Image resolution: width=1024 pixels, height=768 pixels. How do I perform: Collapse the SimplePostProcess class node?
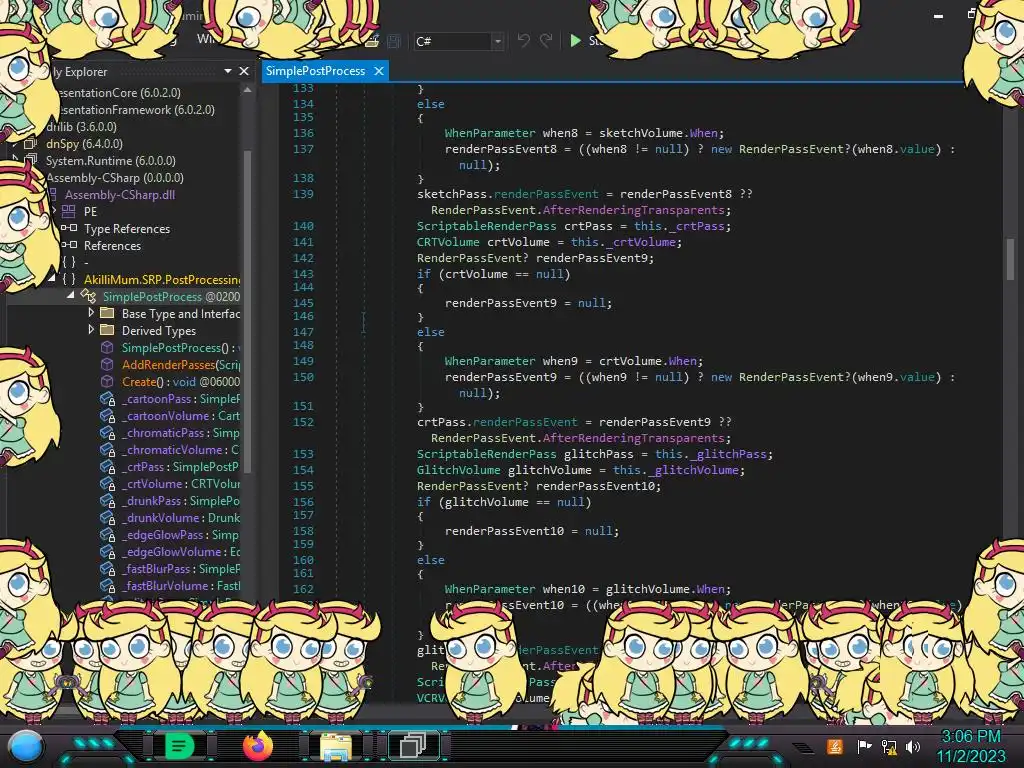pyautogui.click(x=71, y=296)
